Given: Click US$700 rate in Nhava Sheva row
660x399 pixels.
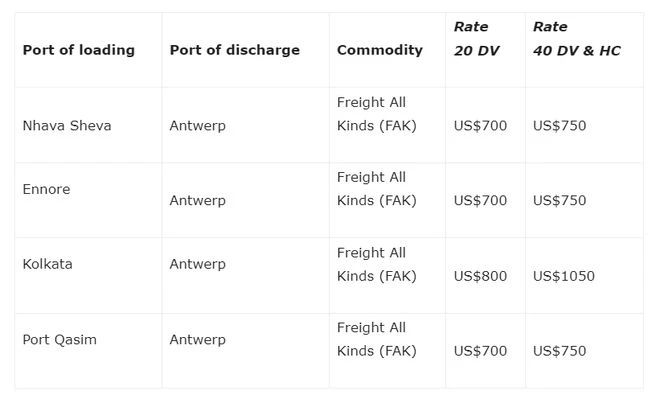Looking at the screenshot, I should point(480,126).
